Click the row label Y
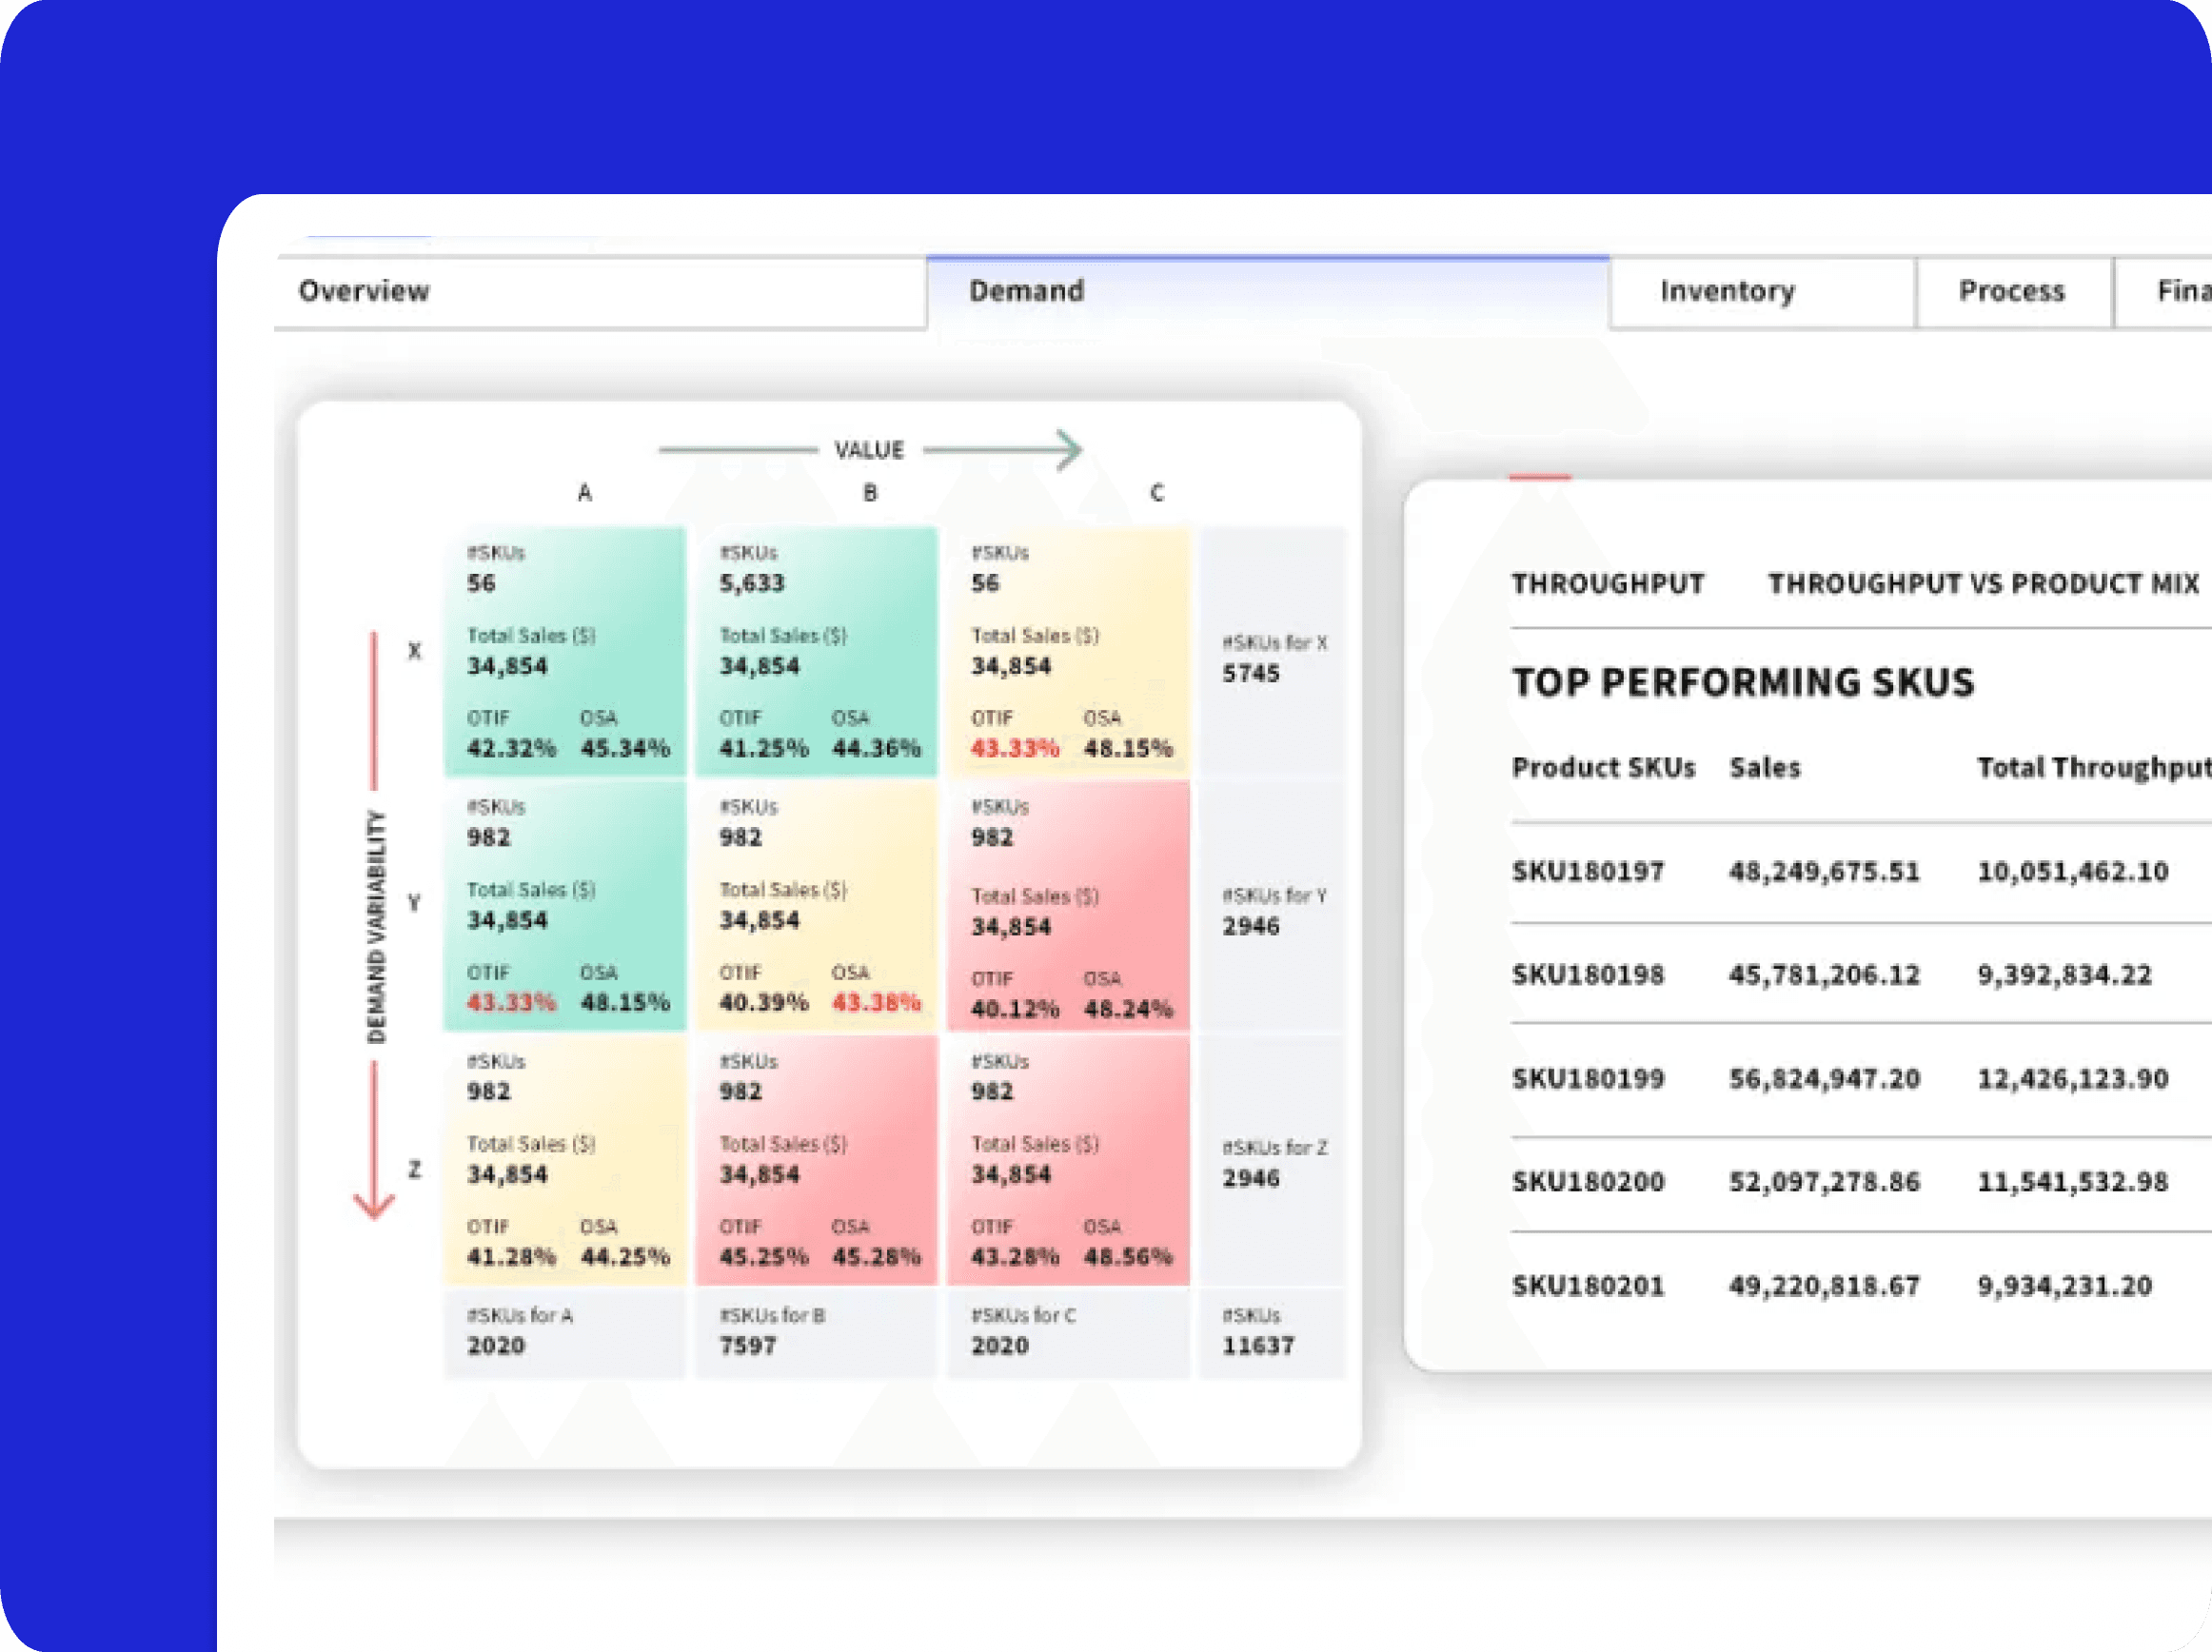 point(415,903)
